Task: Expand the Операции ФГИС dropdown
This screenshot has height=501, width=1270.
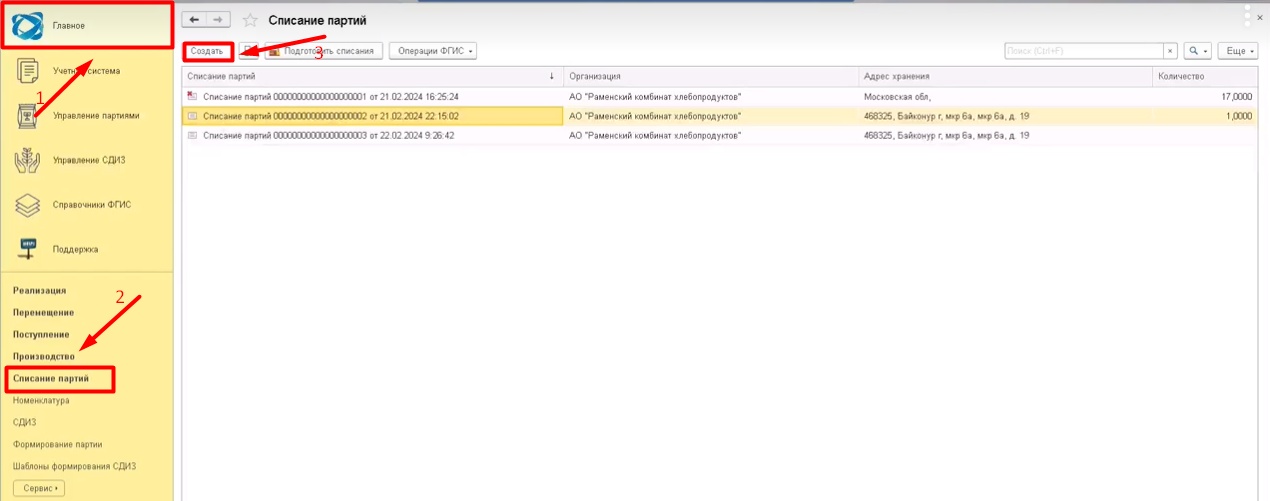Action: tap(432, 51)
